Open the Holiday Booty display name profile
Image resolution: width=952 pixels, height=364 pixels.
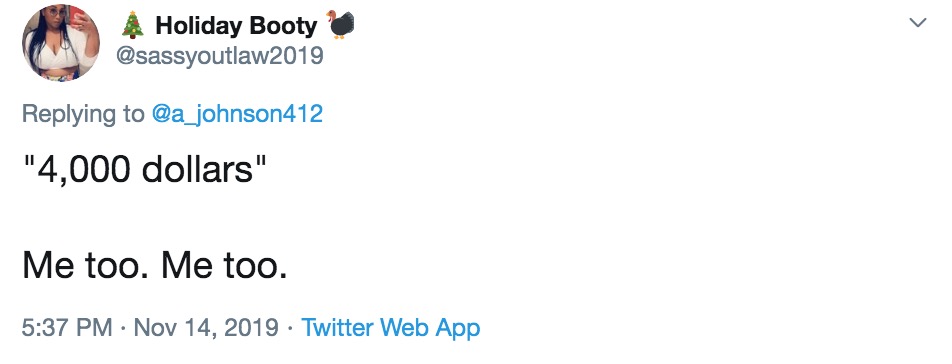(x=236, y=25)
